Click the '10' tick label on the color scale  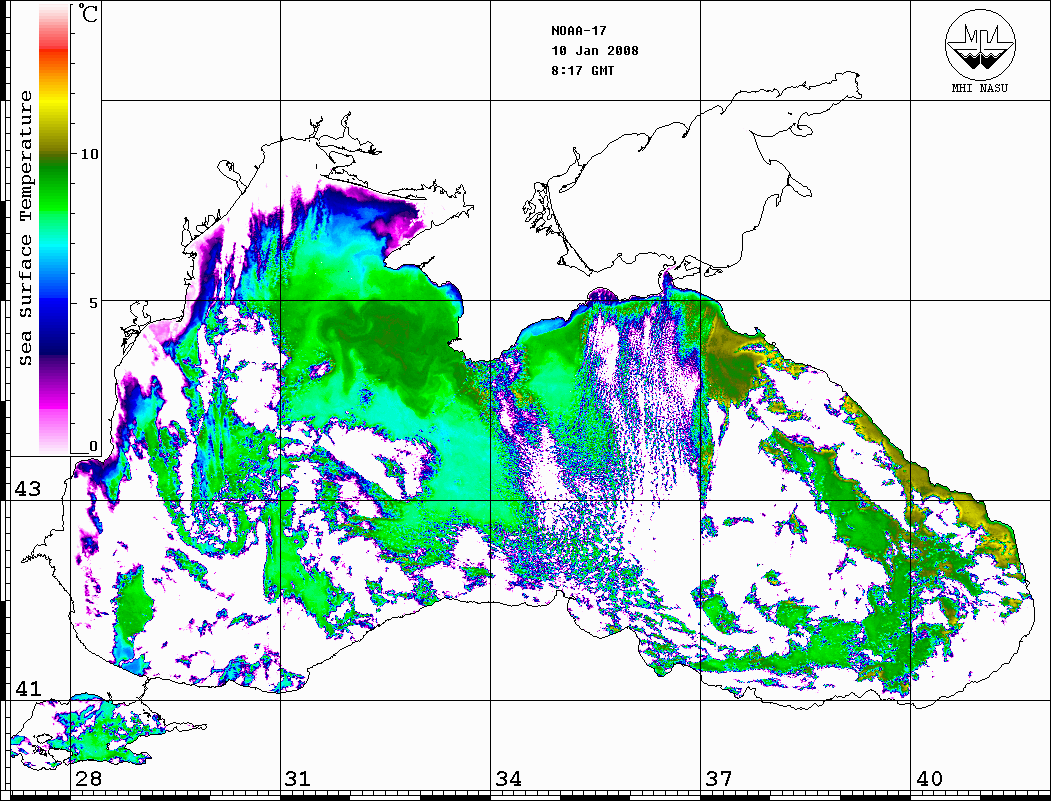89,154
